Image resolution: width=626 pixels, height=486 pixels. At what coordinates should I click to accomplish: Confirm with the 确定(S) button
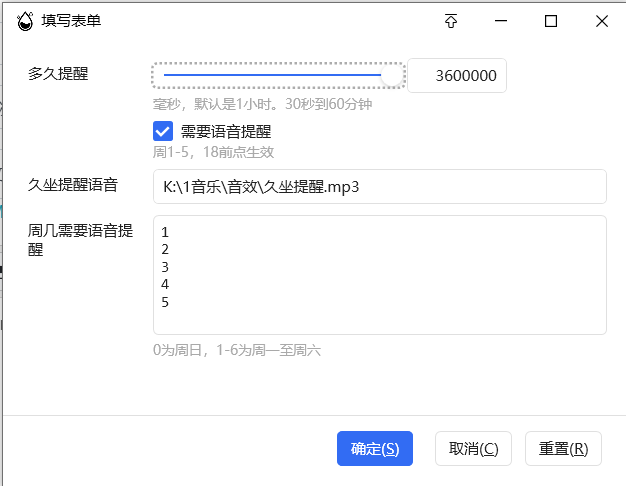click(375, 448)
